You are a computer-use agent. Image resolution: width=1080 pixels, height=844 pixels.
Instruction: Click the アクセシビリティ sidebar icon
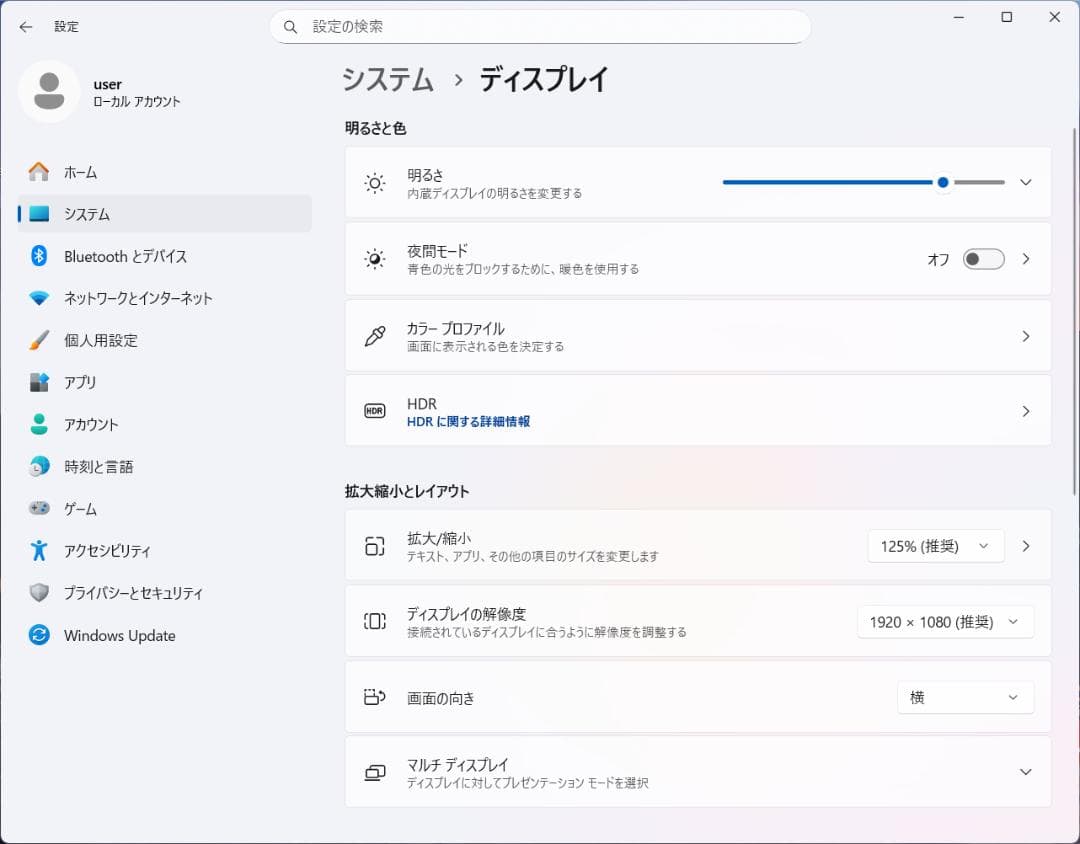(x=37, y=550)
